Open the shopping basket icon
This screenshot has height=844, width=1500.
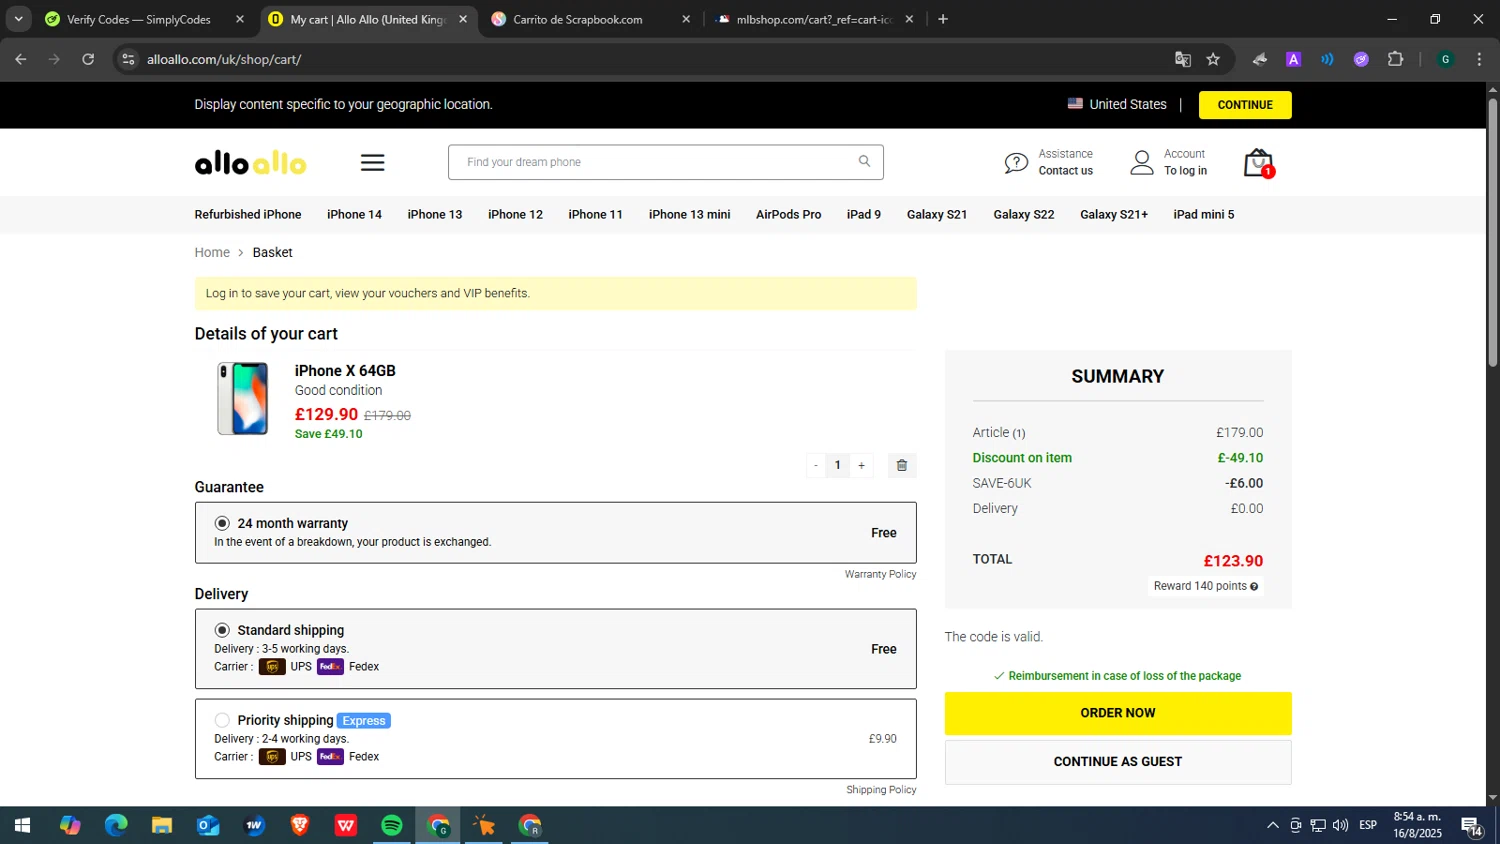click(x=1258, y=163)
